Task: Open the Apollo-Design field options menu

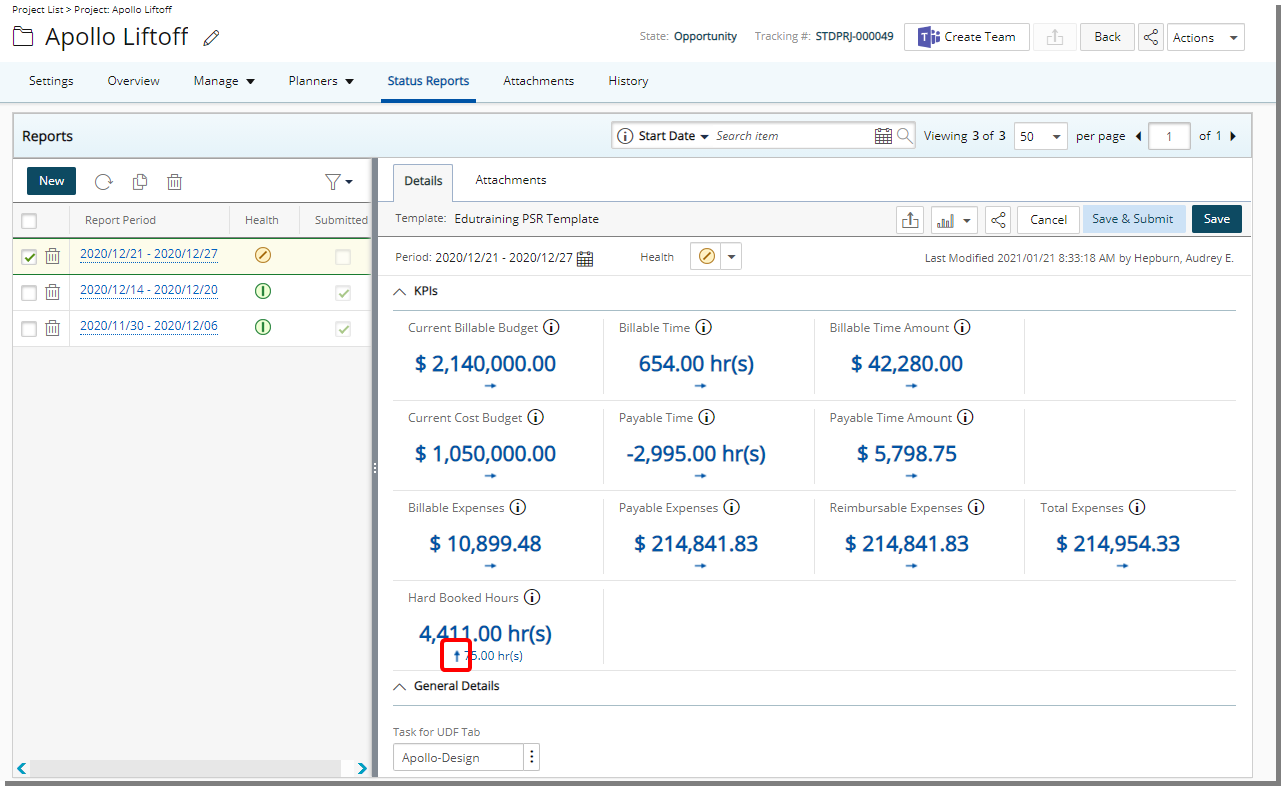Action: pos(532,758)
